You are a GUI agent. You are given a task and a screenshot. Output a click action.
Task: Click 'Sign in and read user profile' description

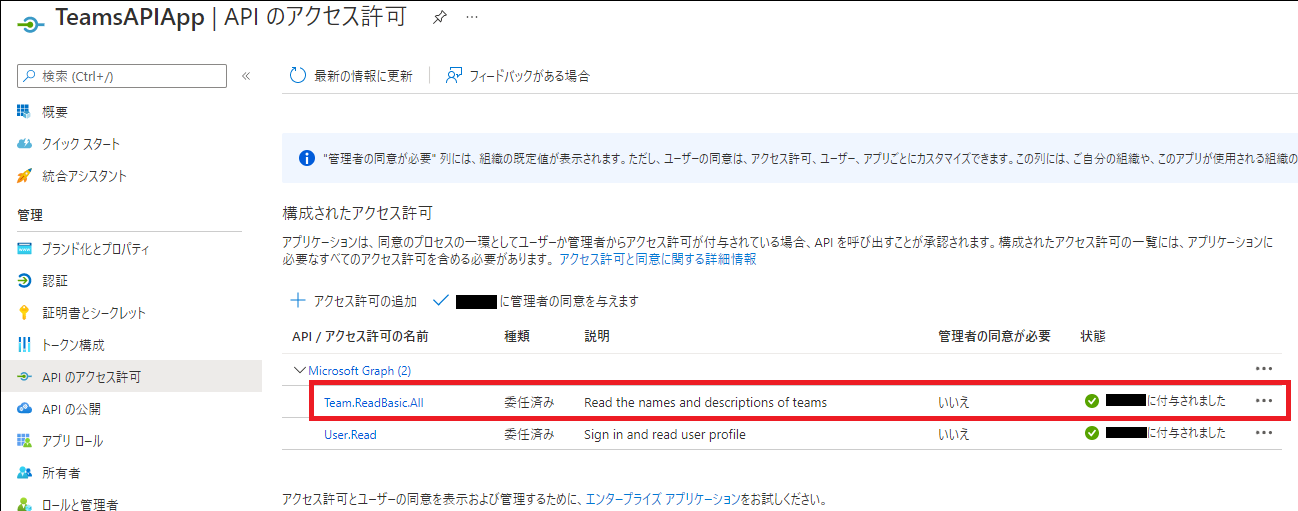click(x=665, y=434)
